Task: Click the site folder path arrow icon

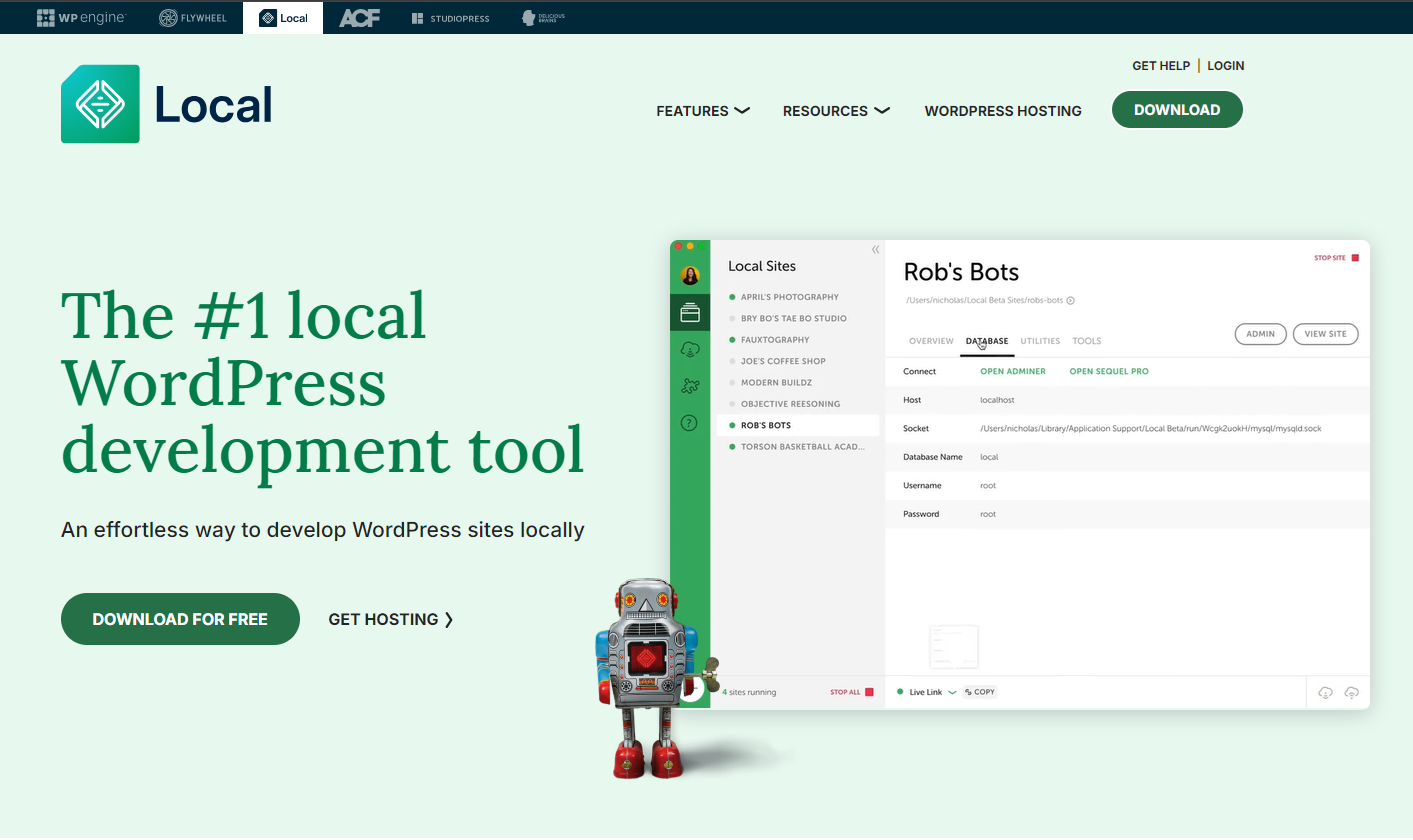Action: click(x=1070, y=300)
